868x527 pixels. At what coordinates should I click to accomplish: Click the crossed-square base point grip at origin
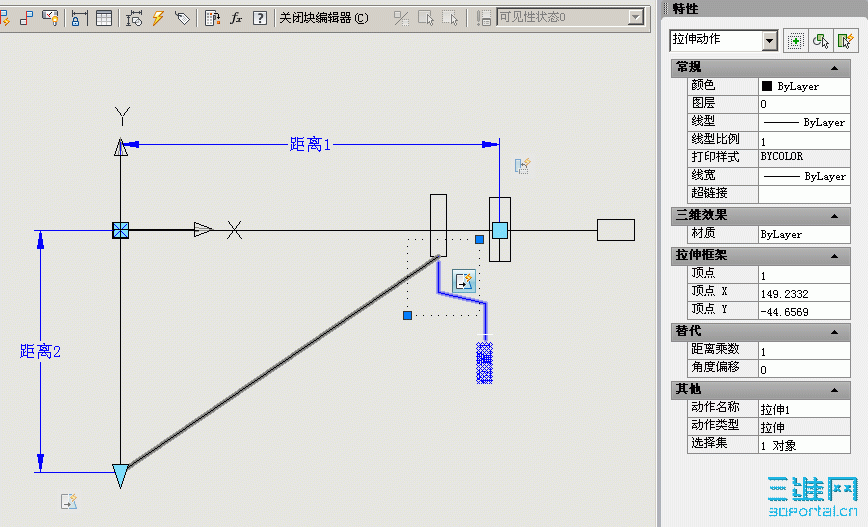(x=121, y=230)
